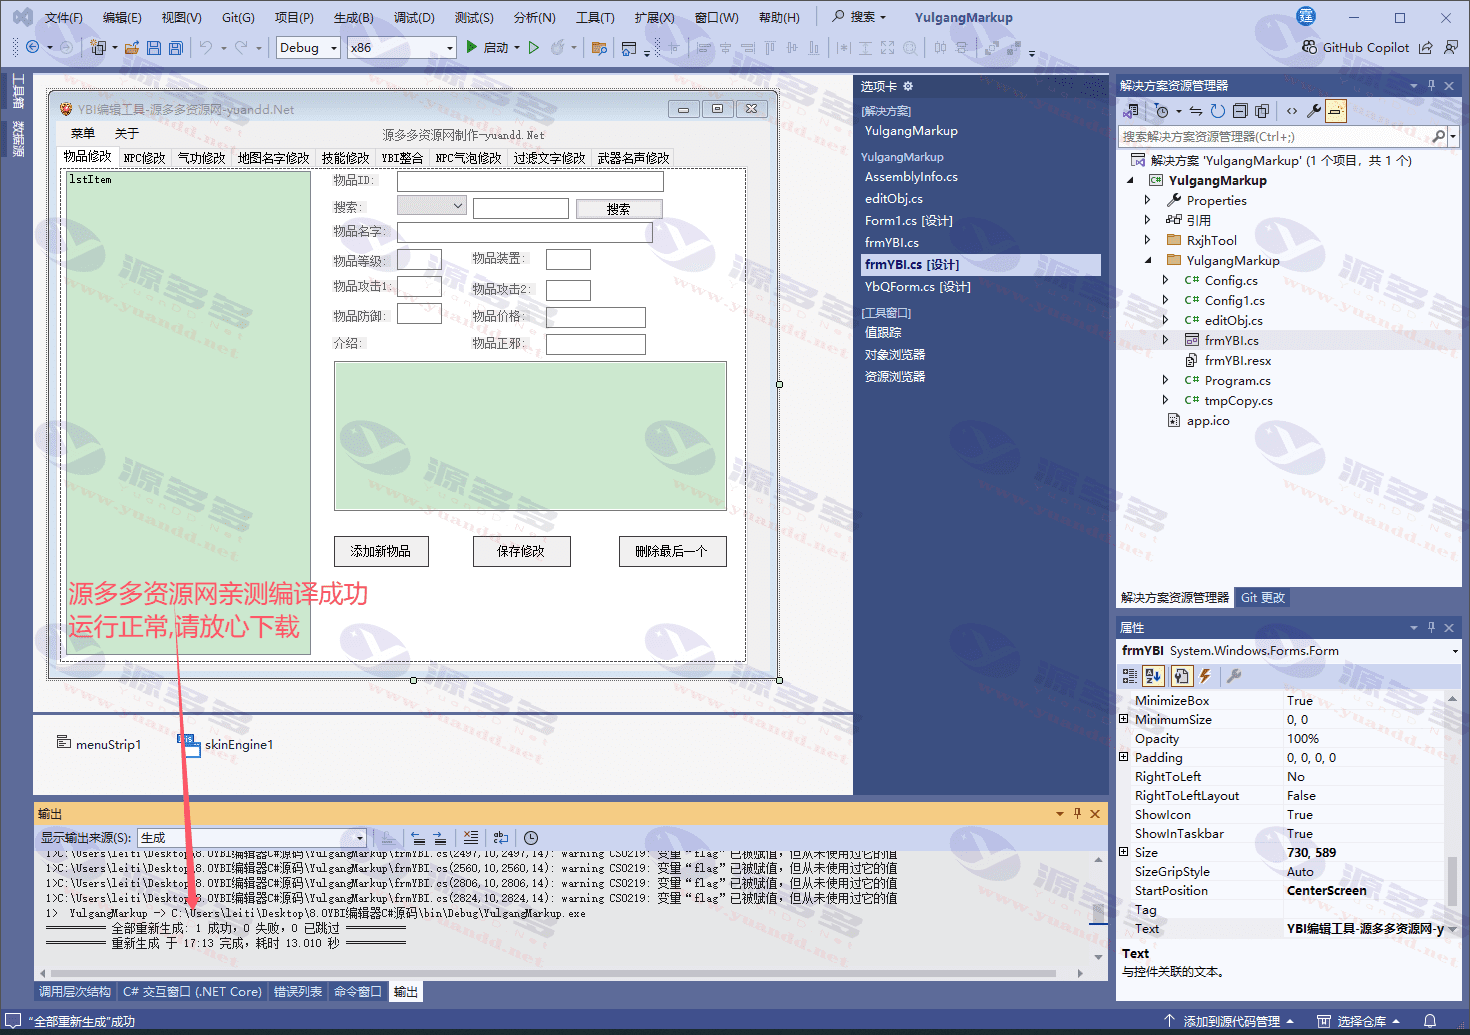This screenshot has height=1035, width=1470.
Task: Click the Pending Changes Filter clock icon
Action: pos(1161,111)
